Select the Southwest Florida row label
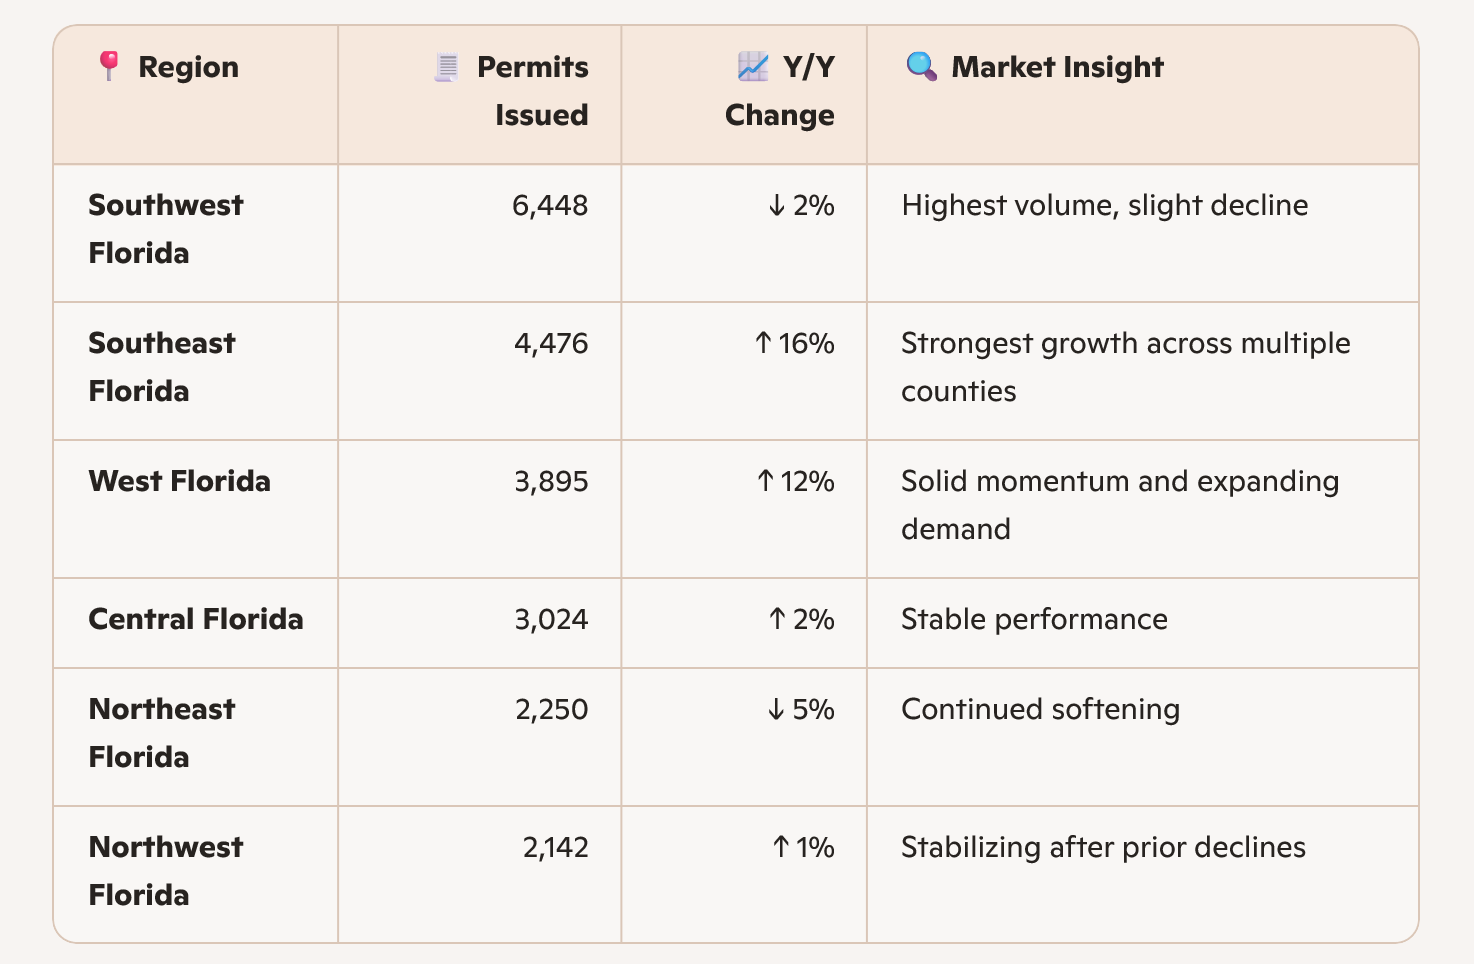 tap(165, 229)
